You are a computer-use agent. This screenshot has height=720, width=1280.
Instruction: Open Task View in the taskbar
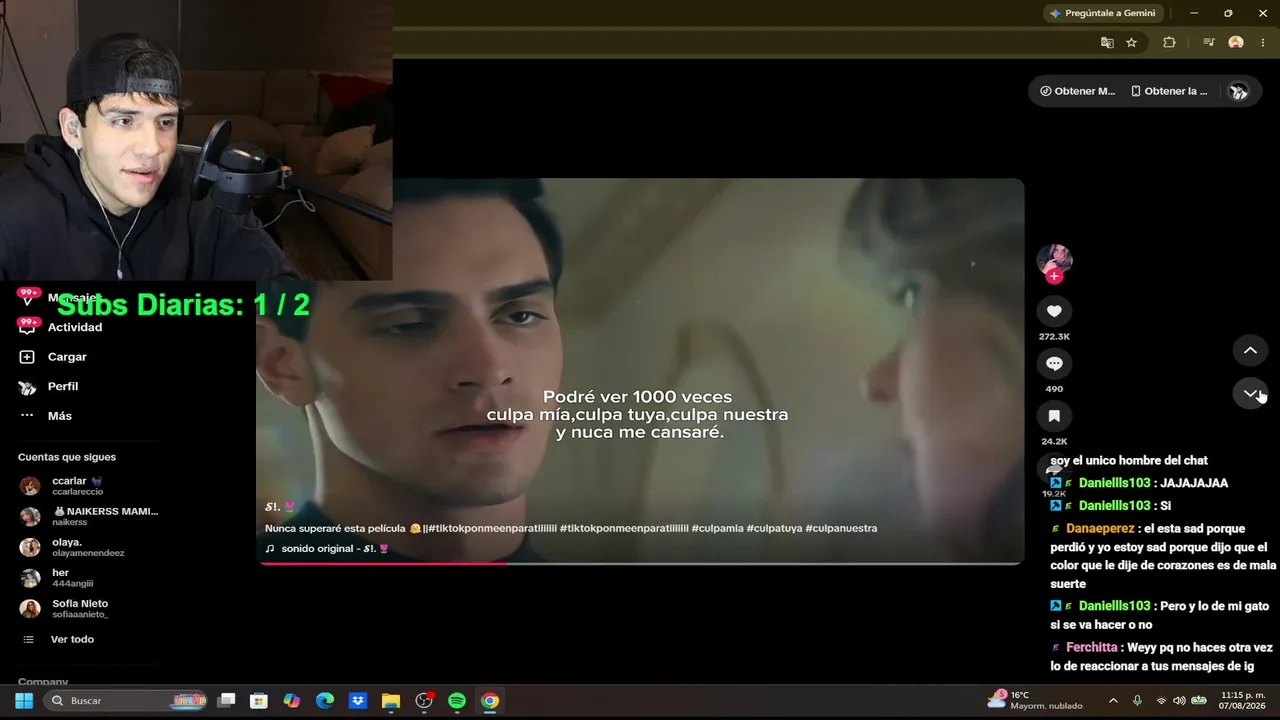pos(227,701)
